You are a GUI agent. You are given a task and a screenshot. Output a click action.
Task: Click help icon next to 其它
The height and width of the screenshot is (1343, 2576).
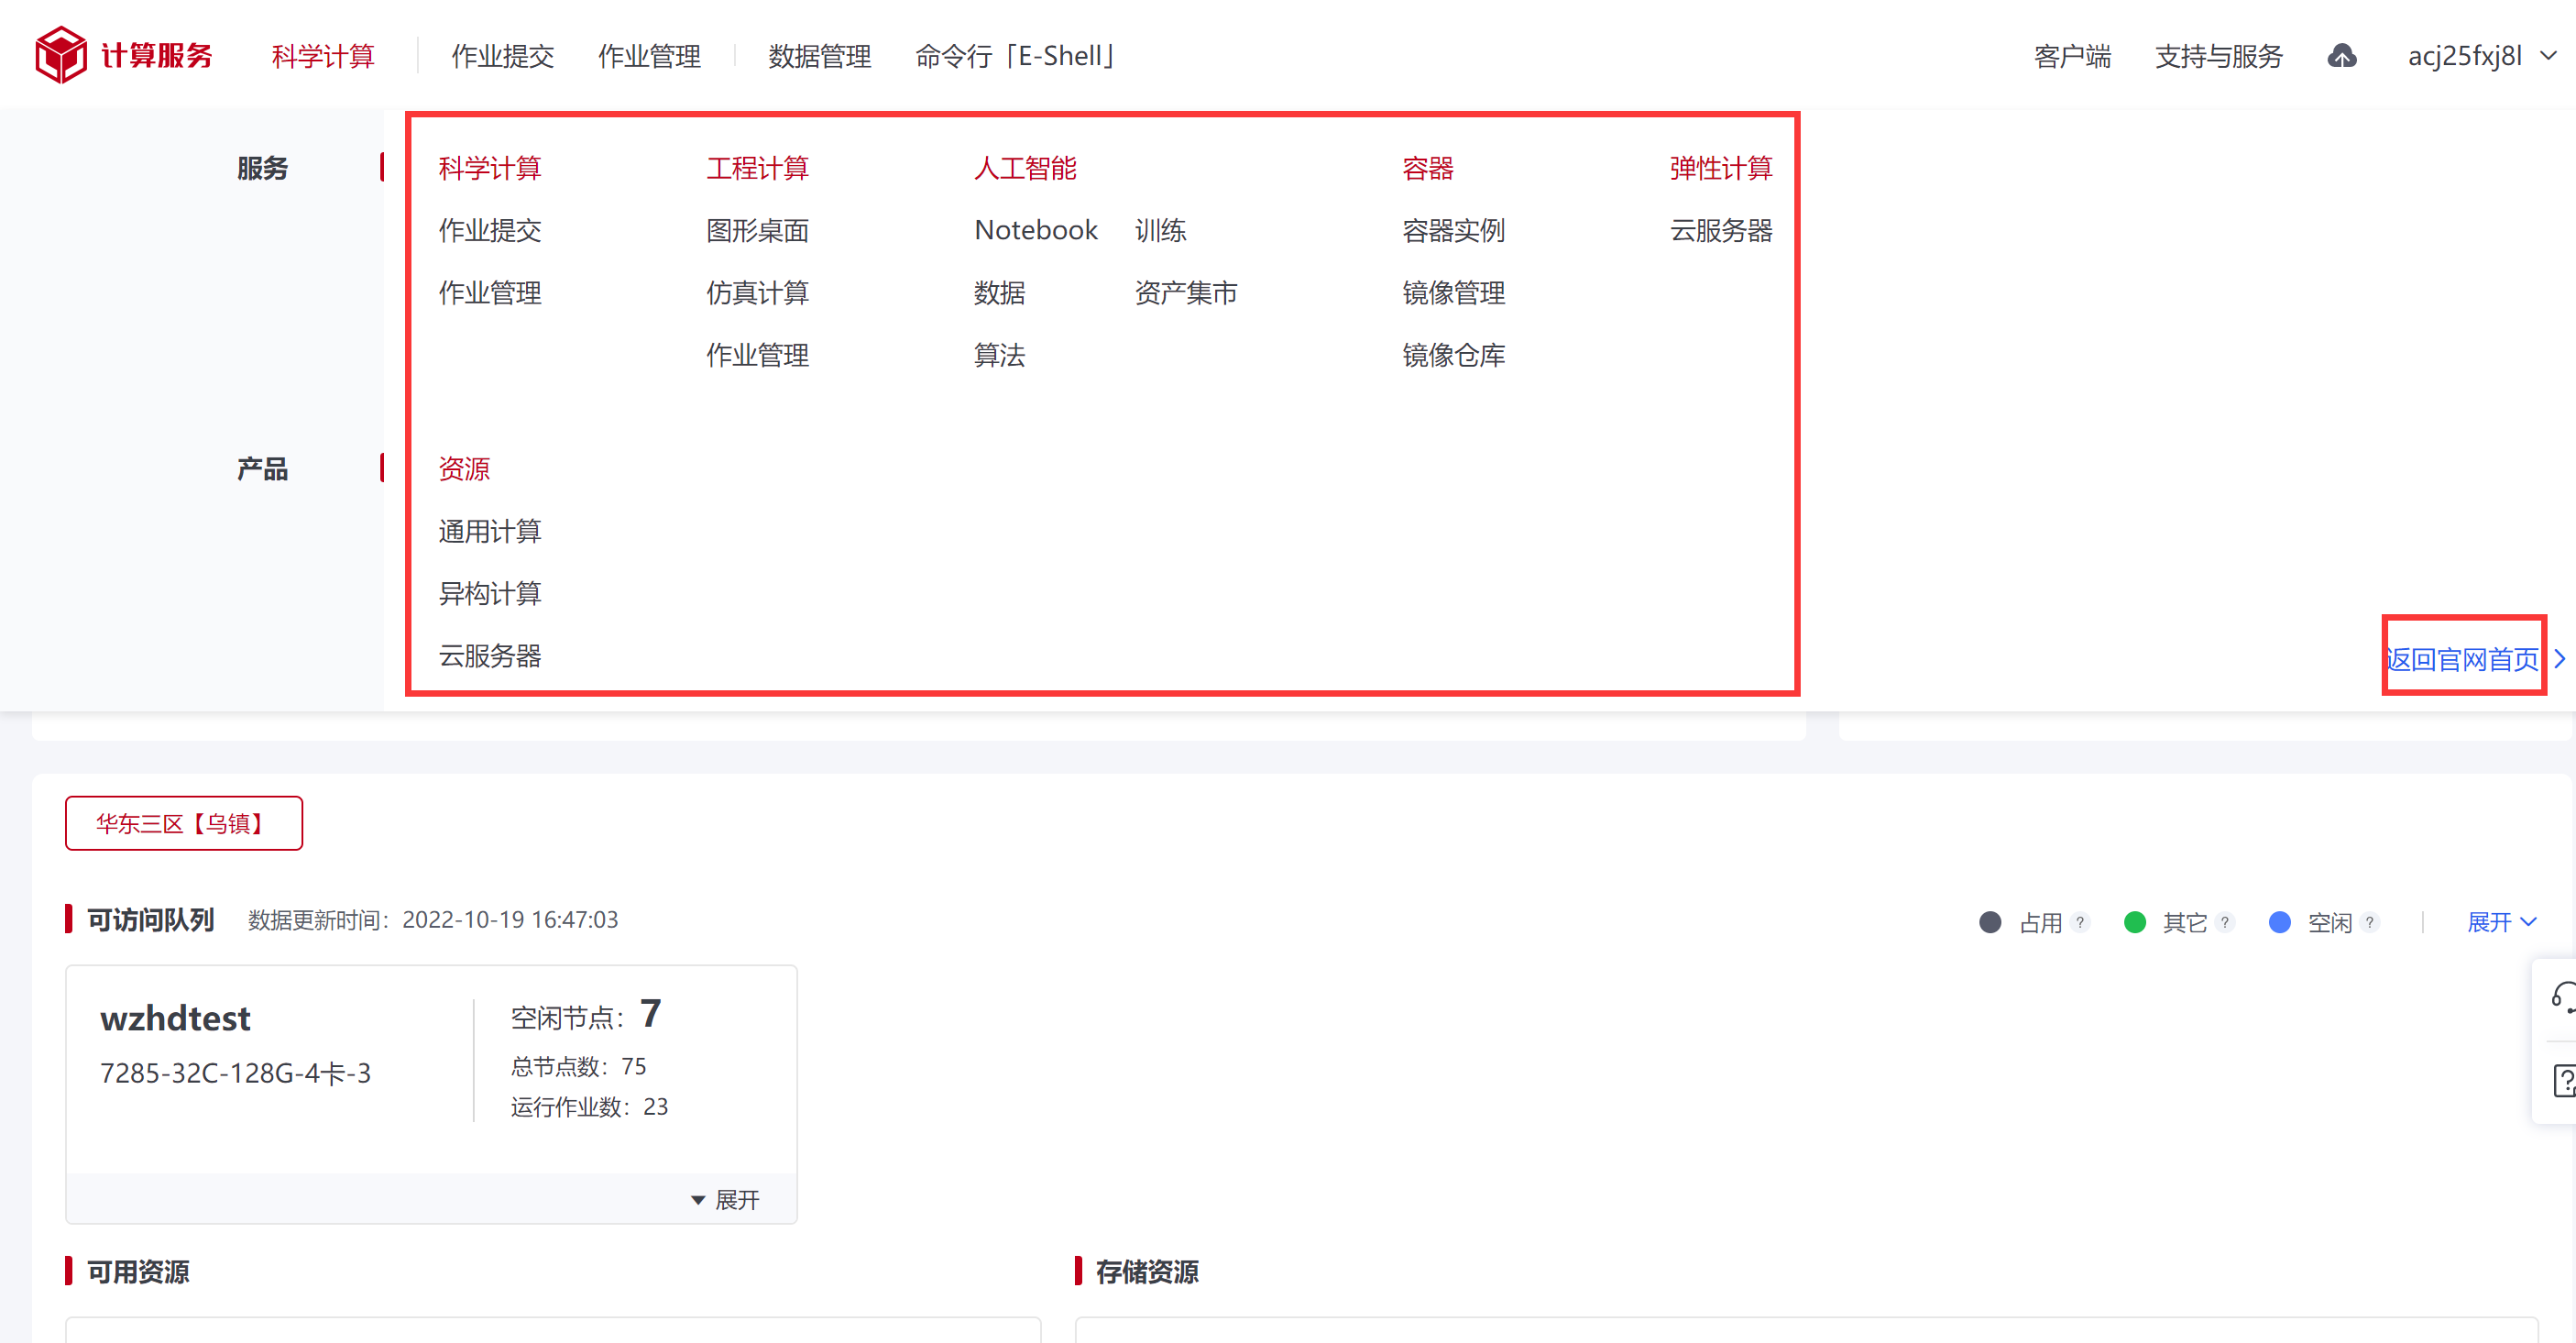(x=2224, y=922)
